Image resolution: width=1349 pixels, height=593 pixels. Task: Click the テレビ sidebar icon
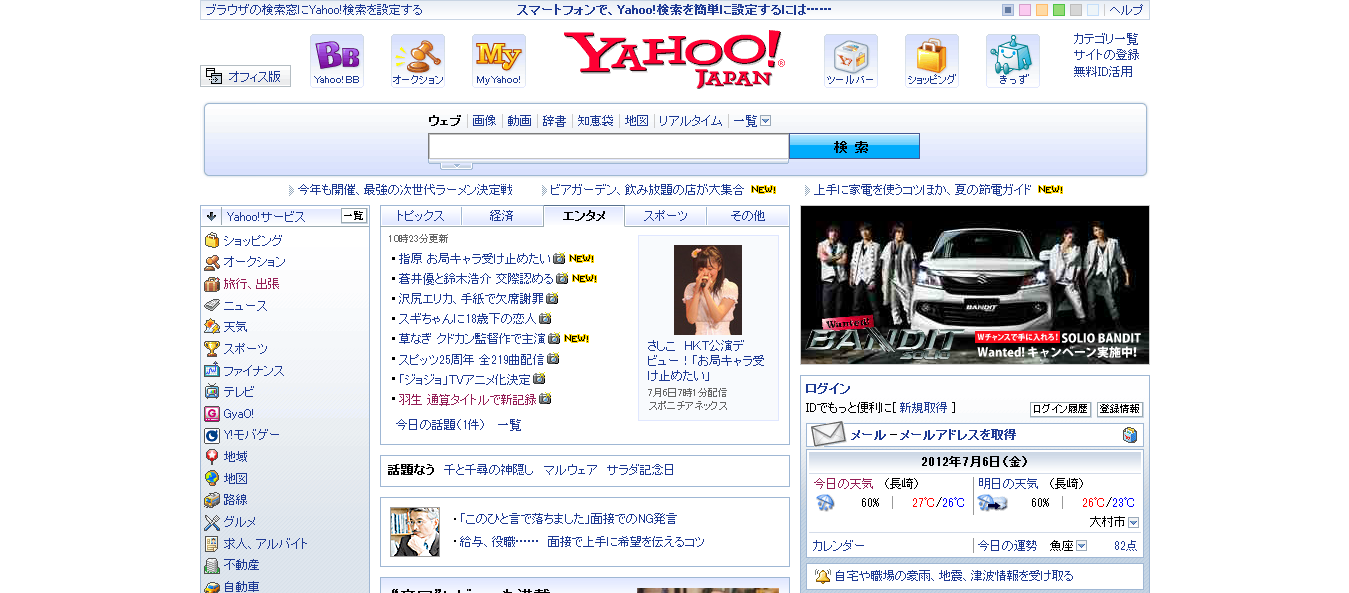[212, 392]
